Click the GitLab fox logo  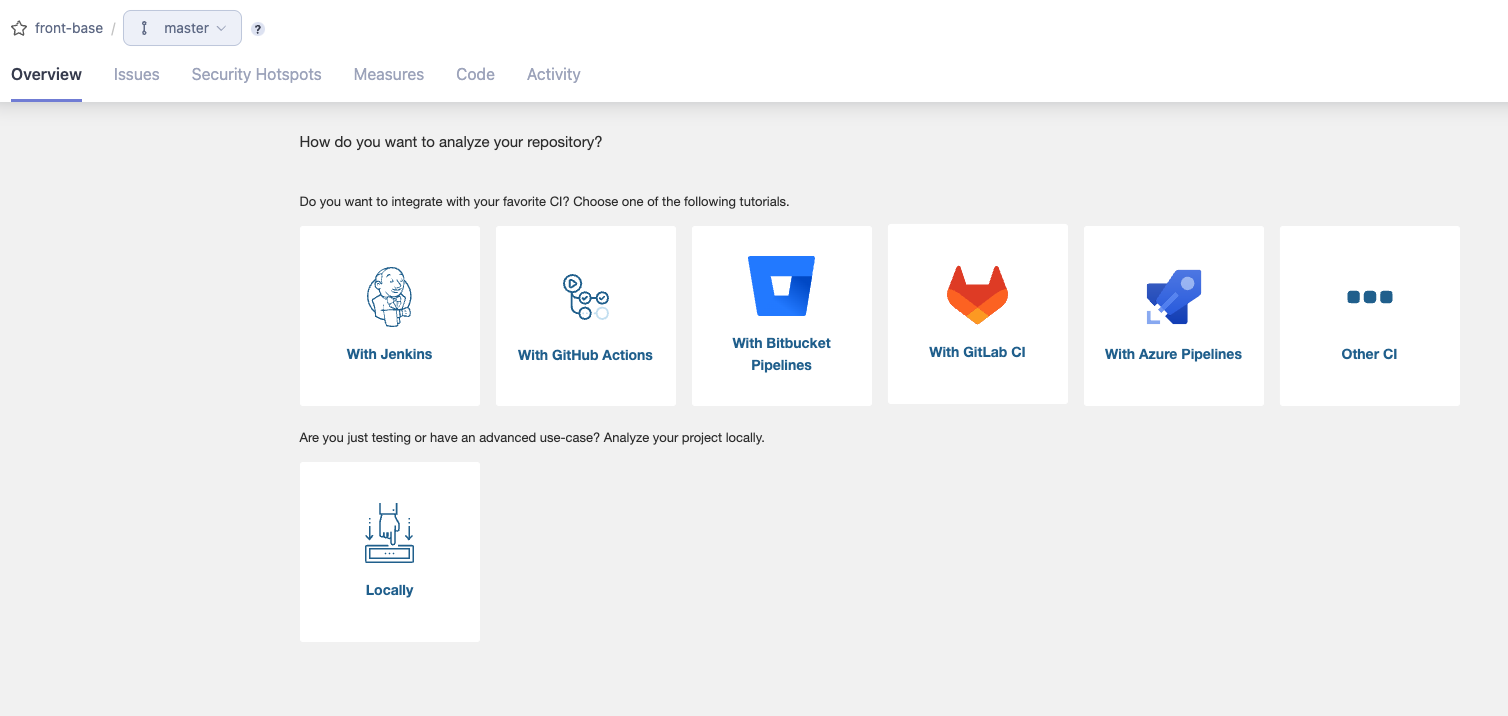tap(977, 294)
